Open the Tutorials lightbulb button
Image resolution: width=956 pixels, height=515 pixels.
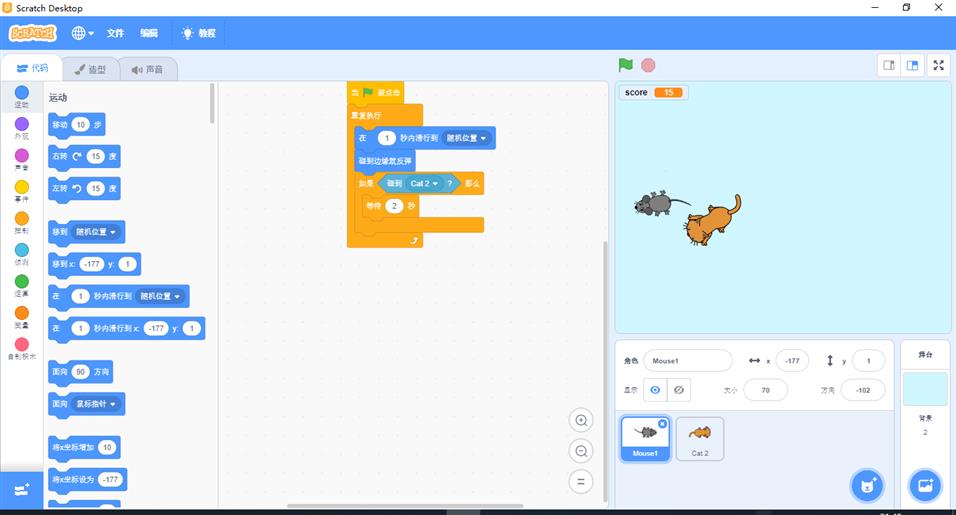coord(199,33)
